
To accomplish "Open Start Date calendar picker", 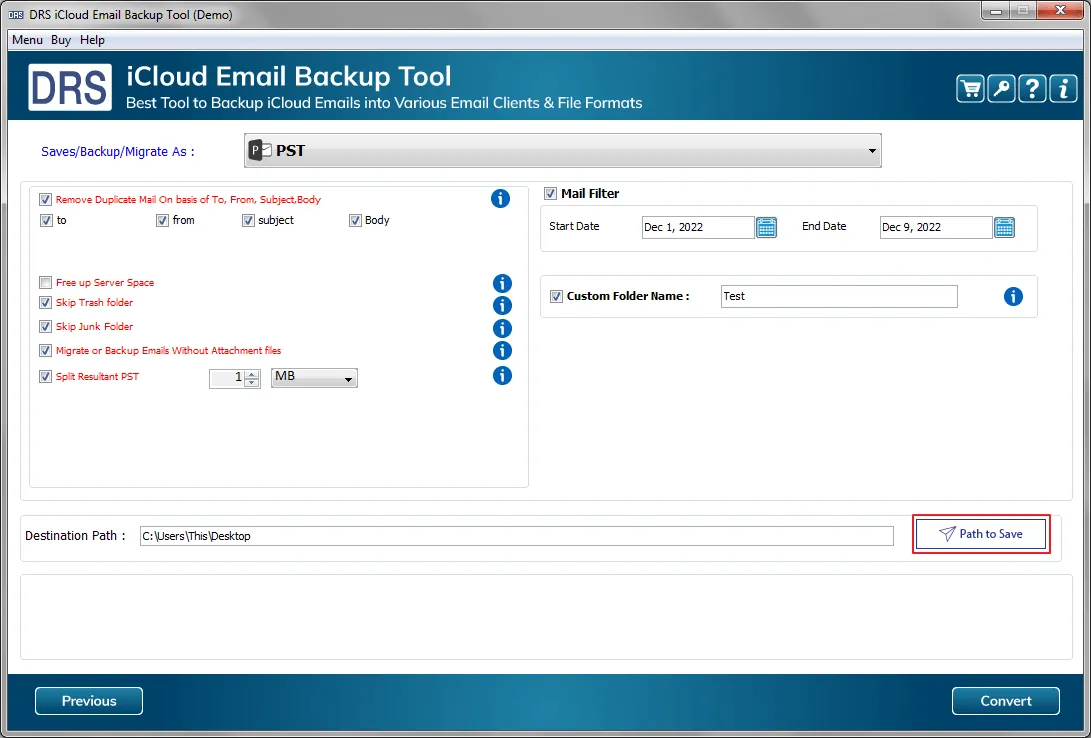I will click(x=766, y=227).
